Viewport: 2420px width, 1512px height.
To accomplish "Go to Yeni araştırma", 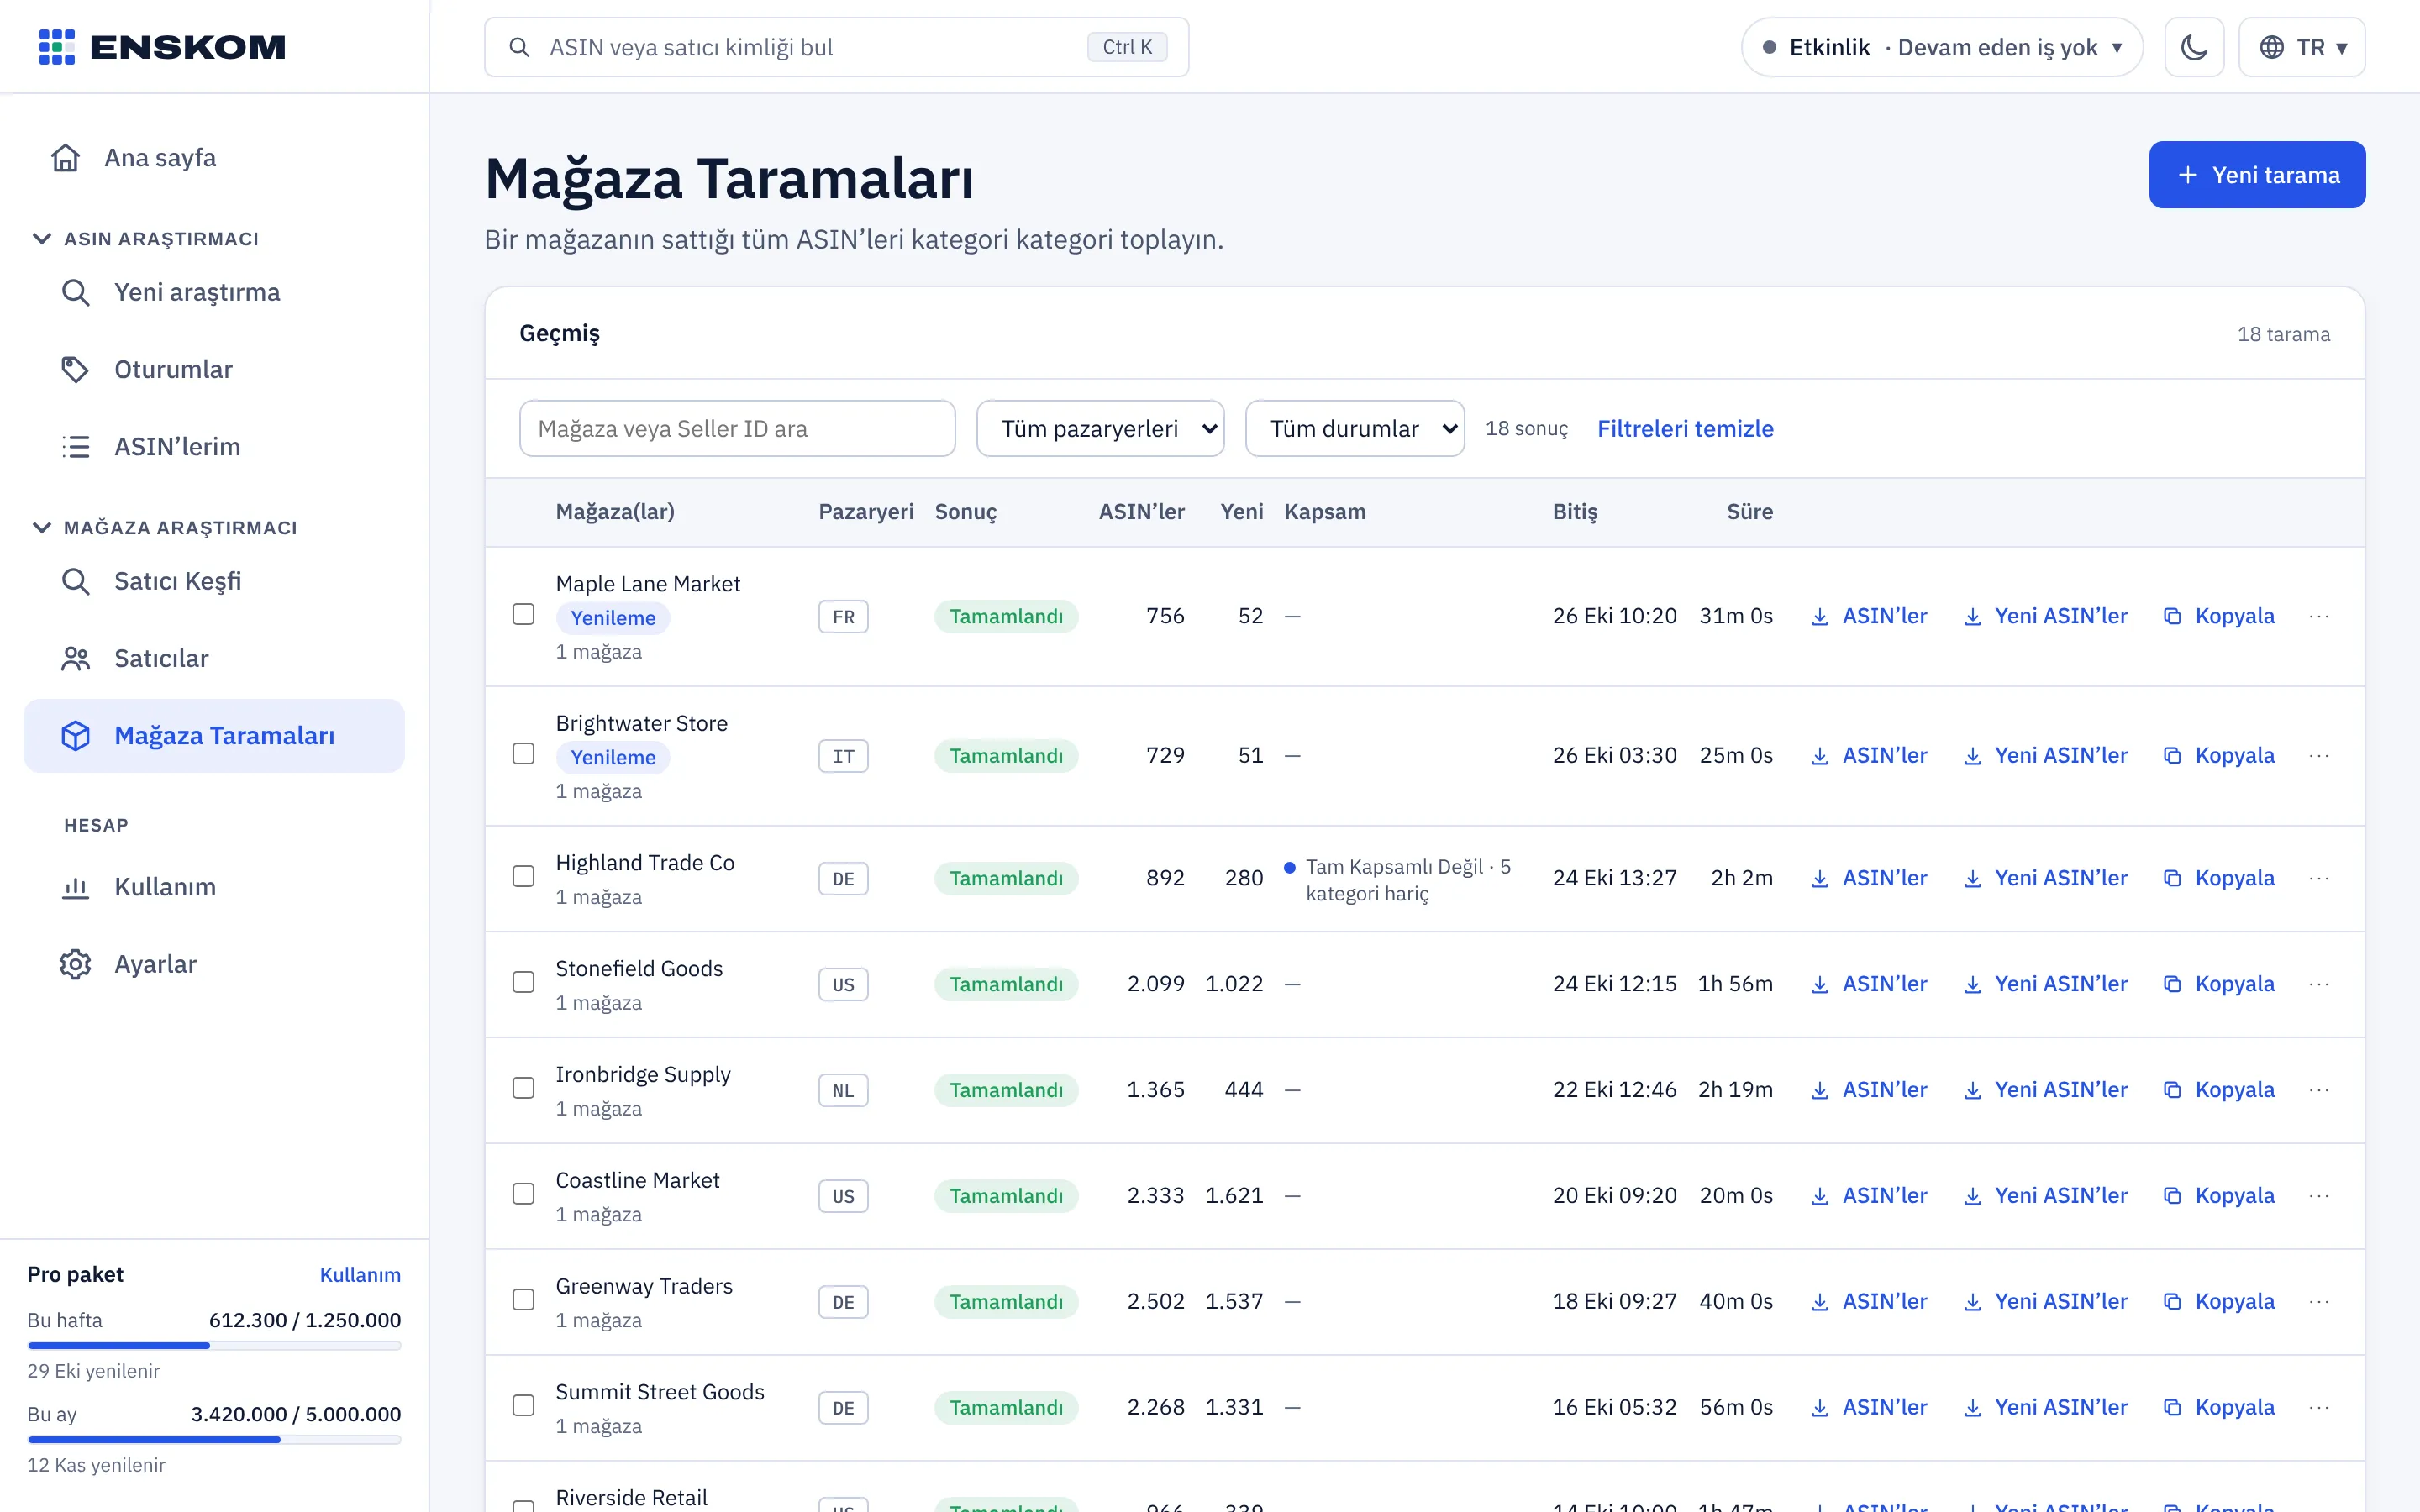I will [214, 292].
